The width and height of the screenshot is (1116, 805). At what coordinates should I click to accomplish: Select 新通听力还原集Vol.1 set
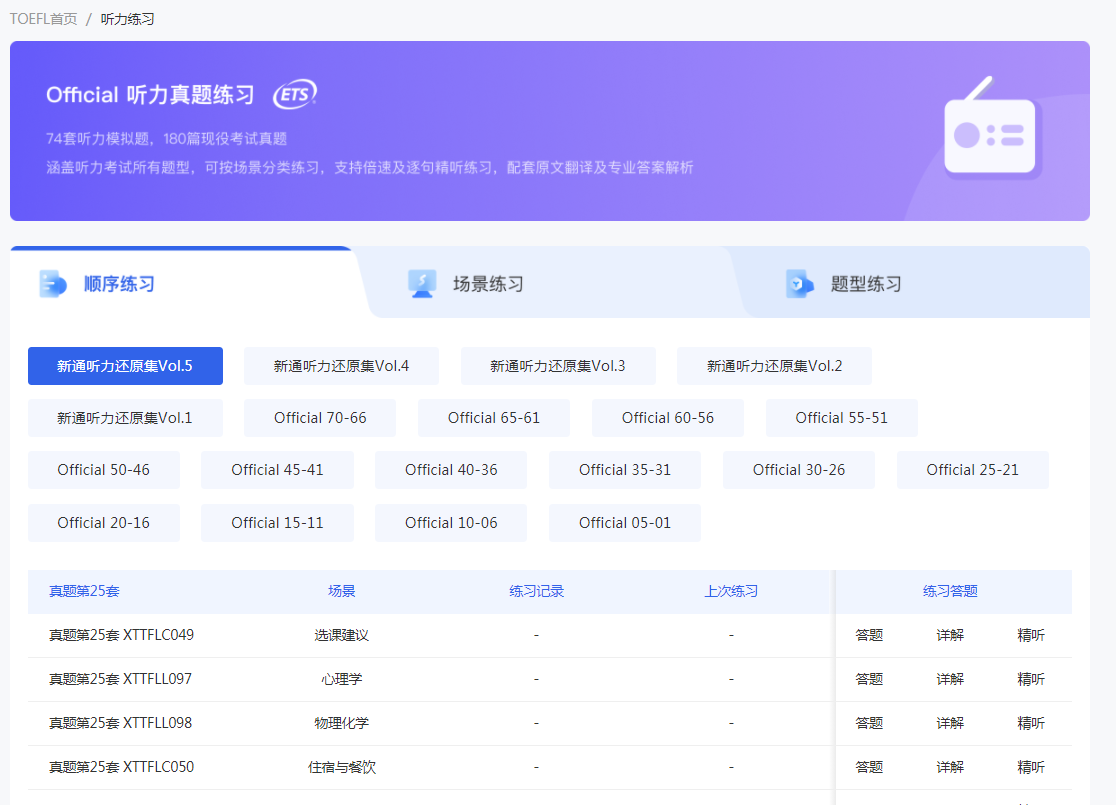click(125, 418)
